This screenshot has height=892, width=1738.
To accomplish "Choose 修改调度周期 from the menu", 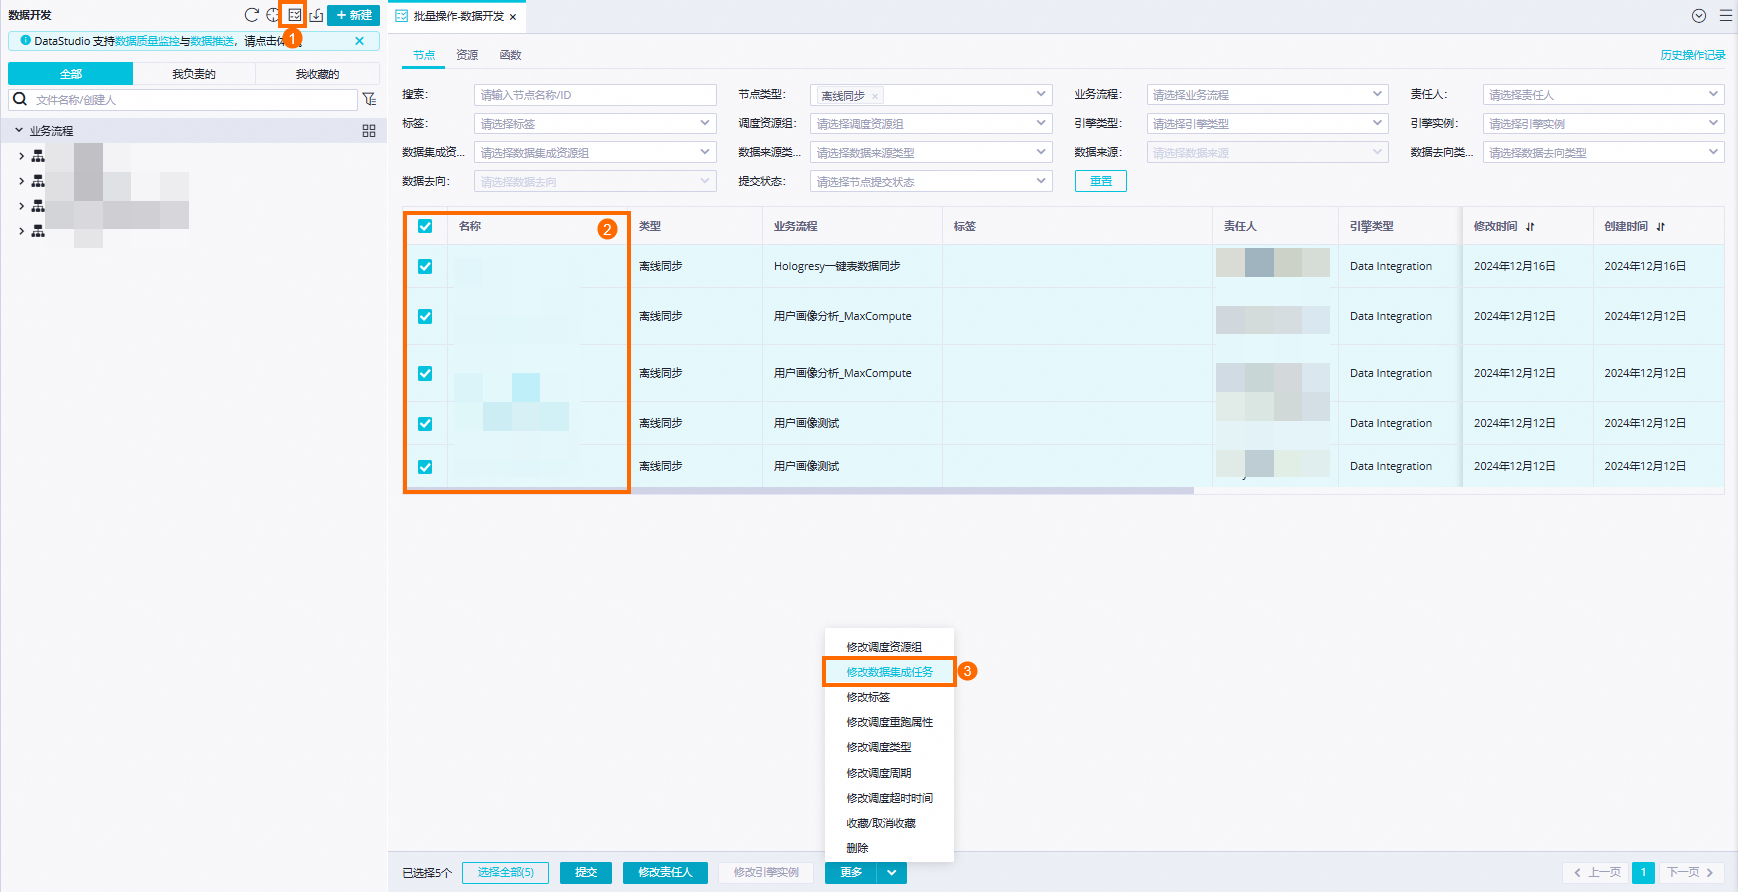I will pyautogui.click(x=889, y=773).
